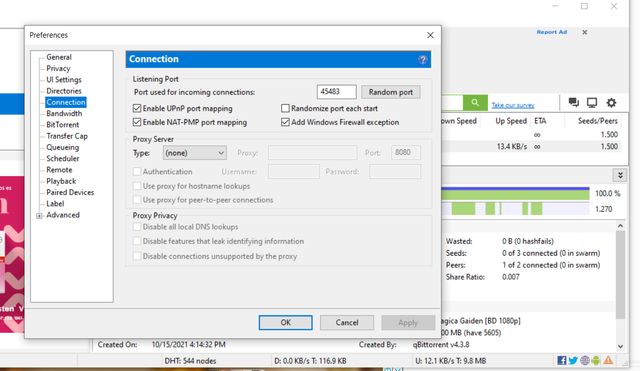This screenshot has height=371, width=640.
Task: Click the Facebook icon in status bar
Action: click(x=562, y=360)
